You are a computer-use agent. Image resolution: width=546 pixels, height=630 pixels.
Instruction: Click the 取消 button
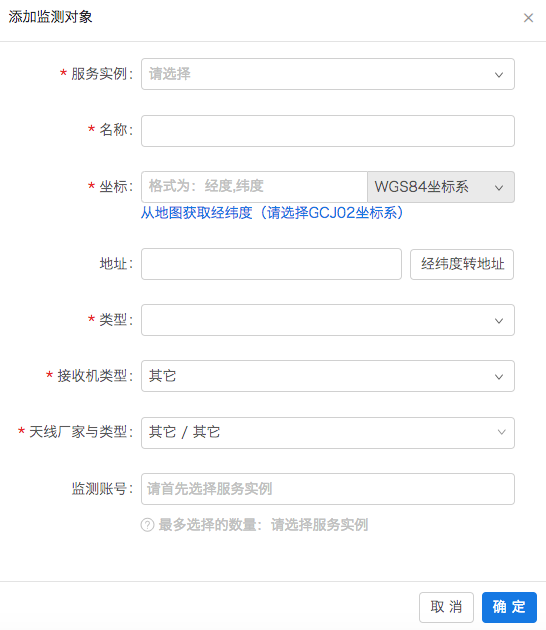click(x=446, y=607)
